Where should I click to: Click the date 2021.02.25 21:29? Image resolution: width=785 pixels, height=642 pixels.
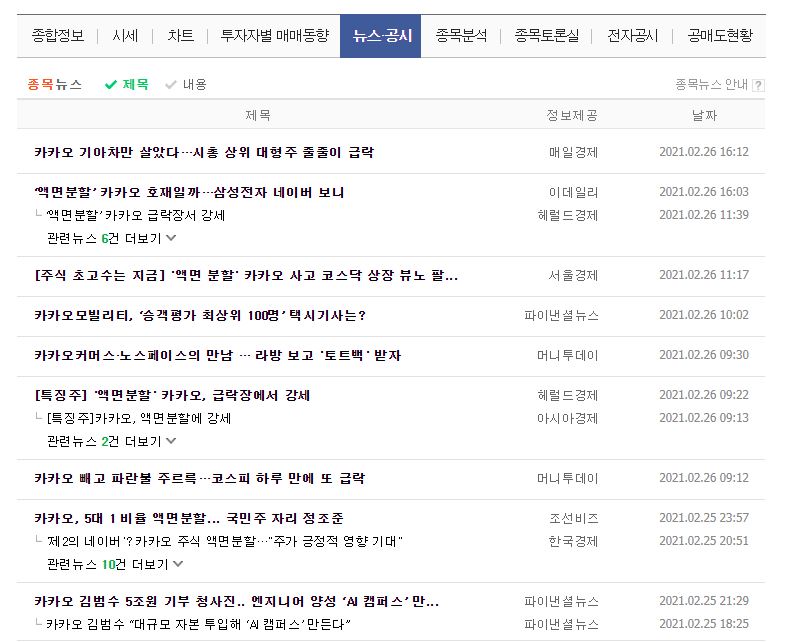pos(704,601)
